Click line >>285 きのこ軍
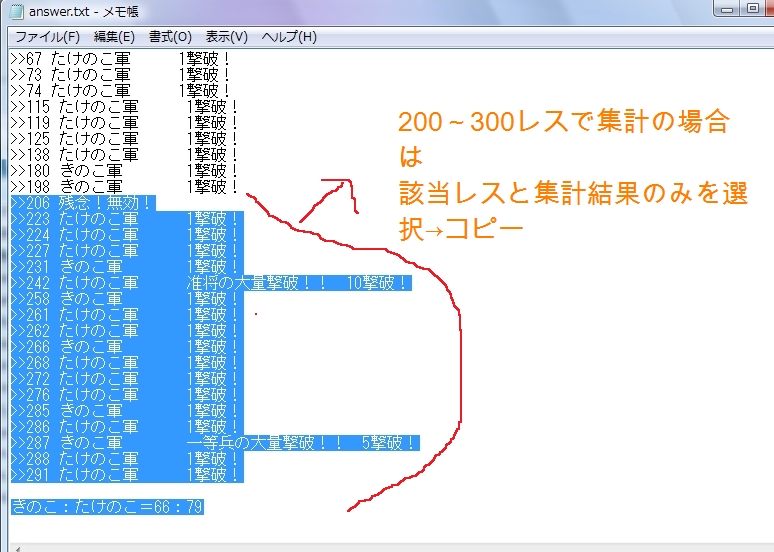The width and height of the screenshot is (774, 552). pyautogui.click(x=127, y=411)
